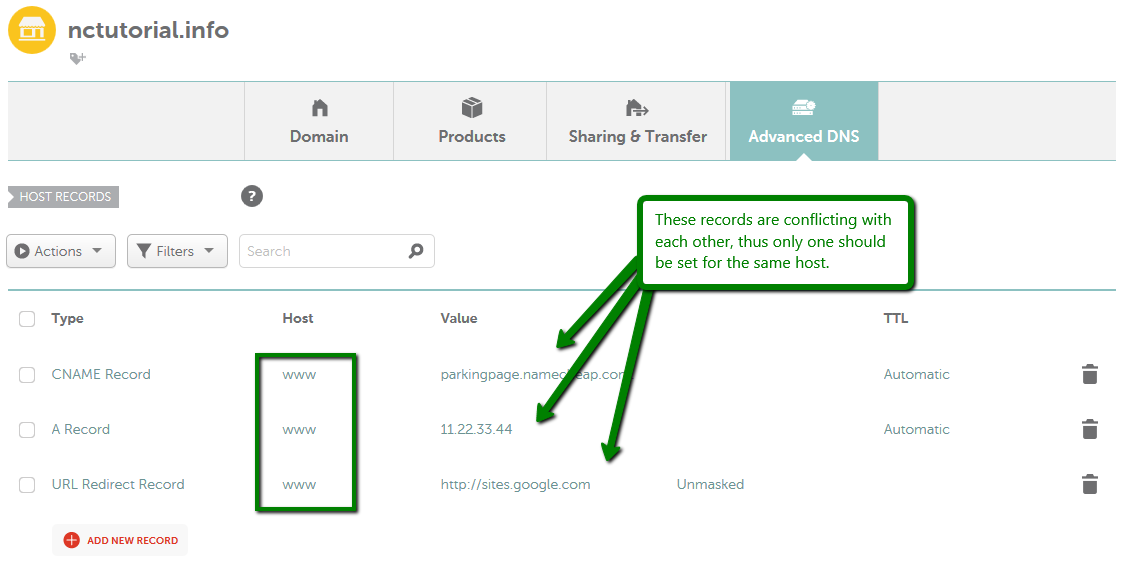Go to the Products tab
The image size is (1132, 568).
(x=471, y=121)
